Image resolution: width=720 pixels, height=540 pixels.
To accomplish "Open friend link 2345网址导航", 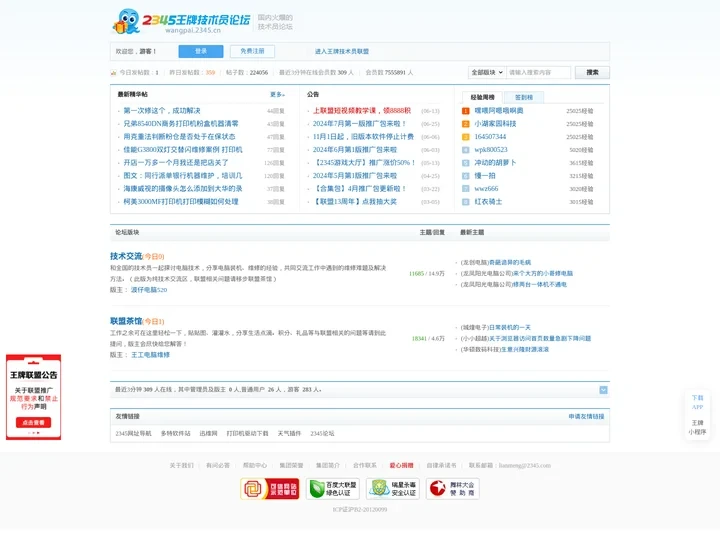I will [133, 433].
